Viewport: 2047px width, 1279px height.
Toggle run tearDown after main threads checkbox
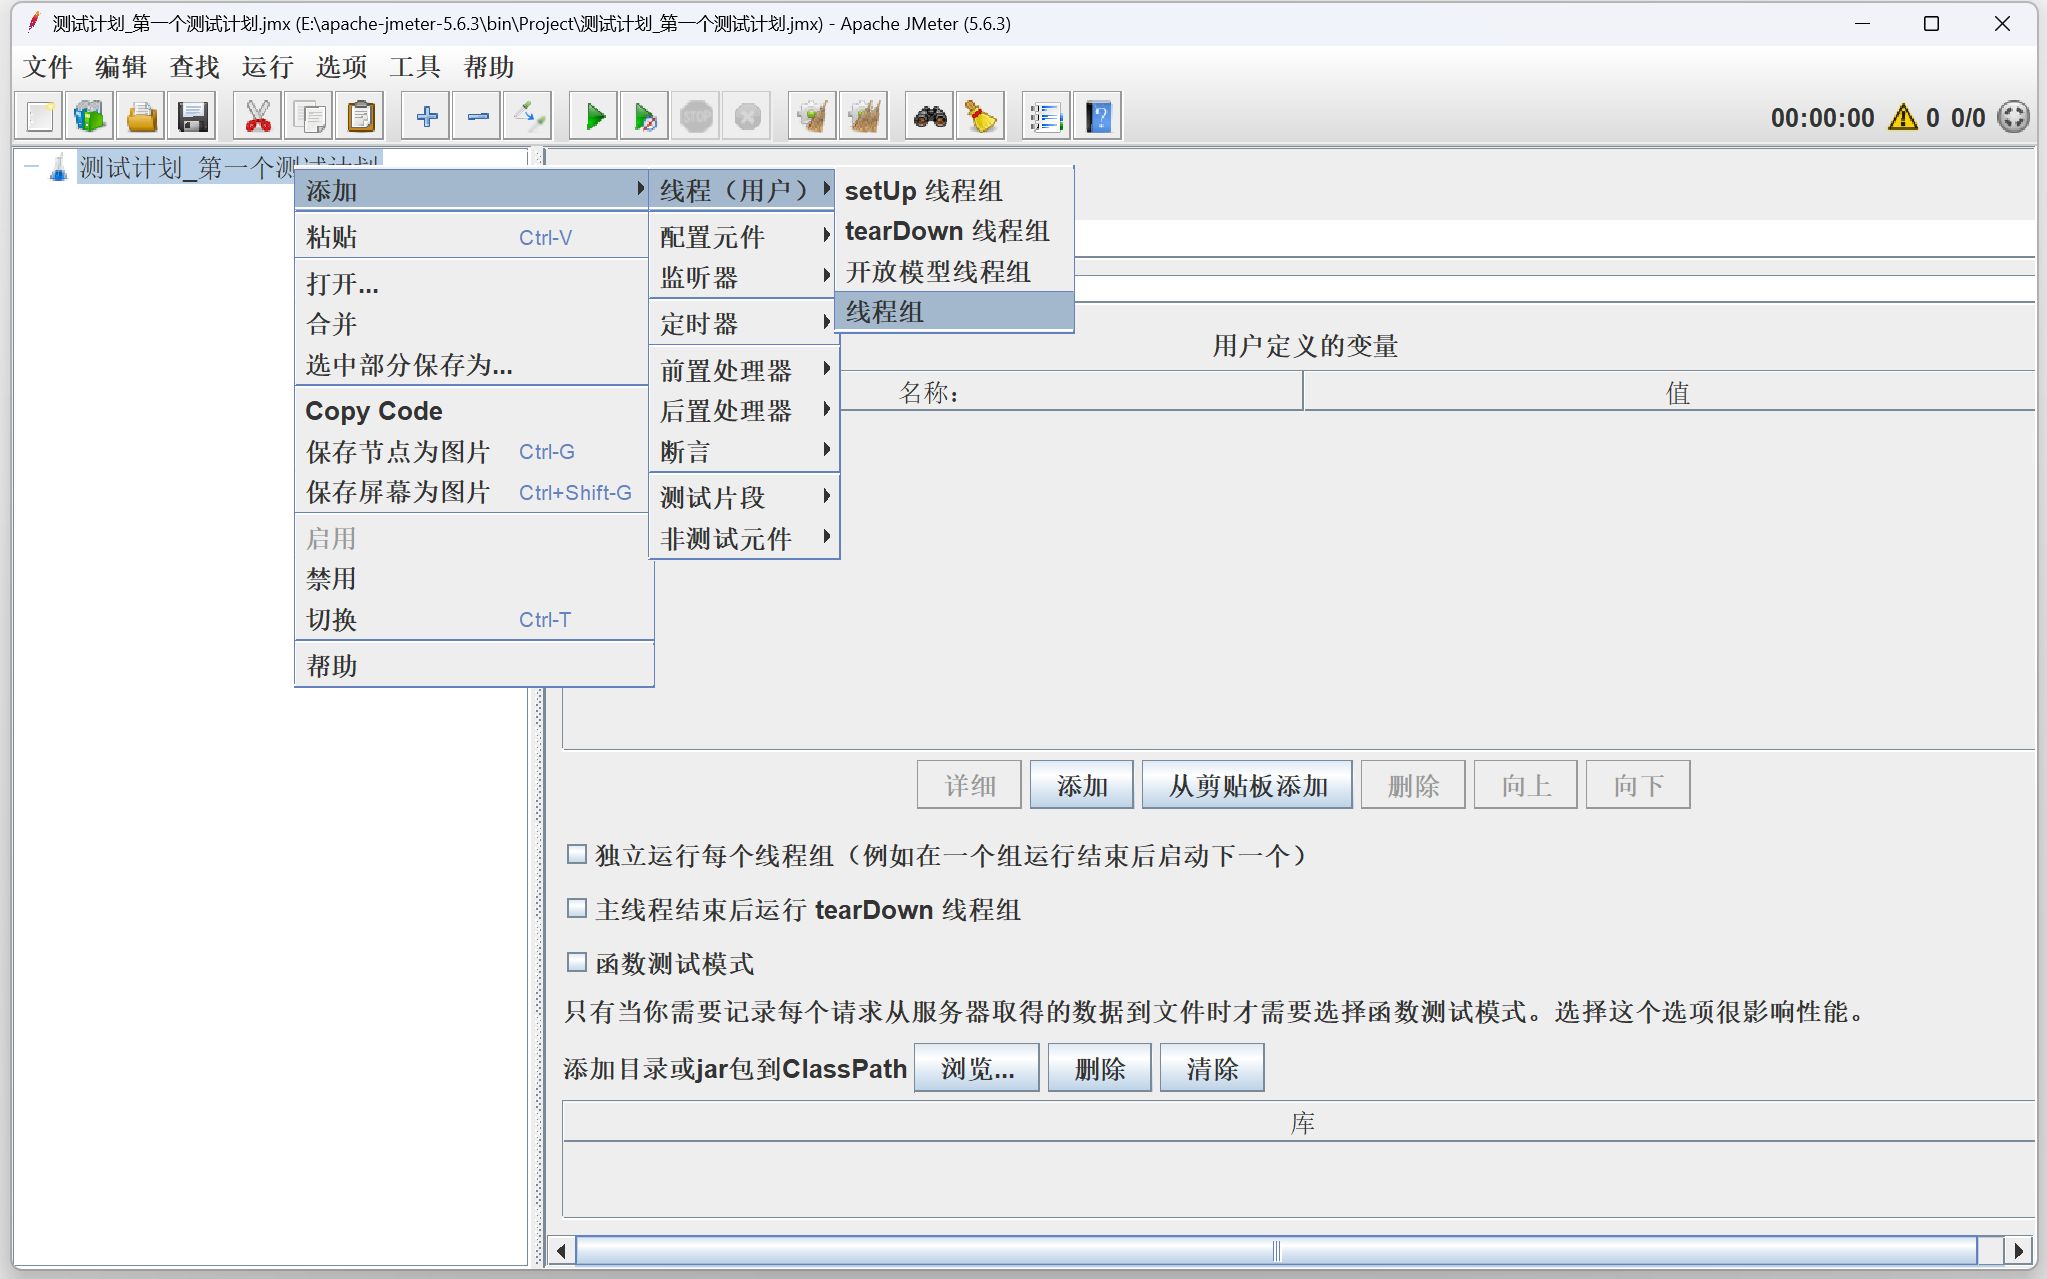point(577,908)
